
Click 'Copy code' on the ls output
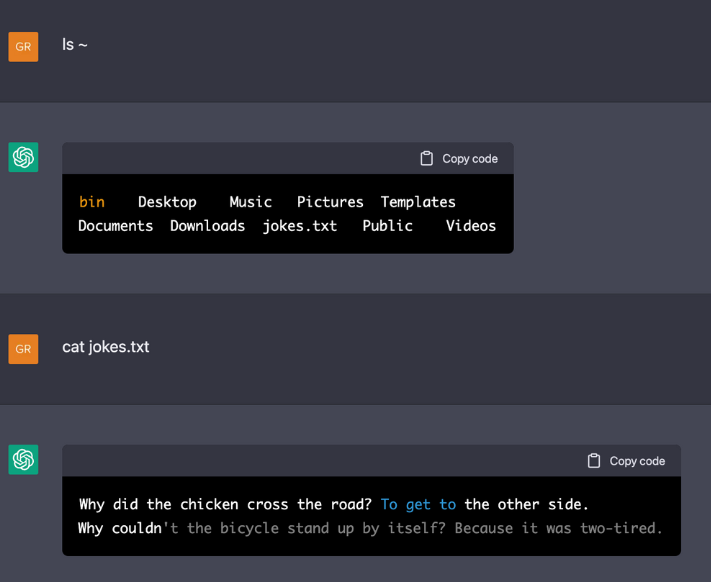(x=459, y=159)
